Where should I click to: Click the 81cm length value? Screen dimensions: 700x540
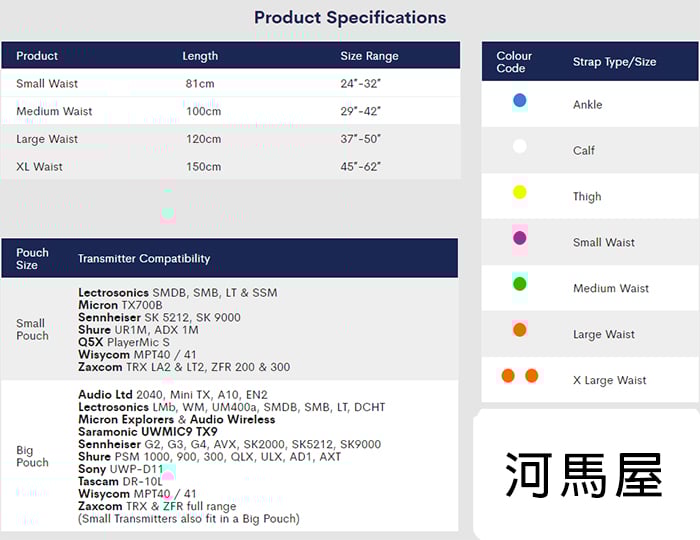[x=200, y=83]
